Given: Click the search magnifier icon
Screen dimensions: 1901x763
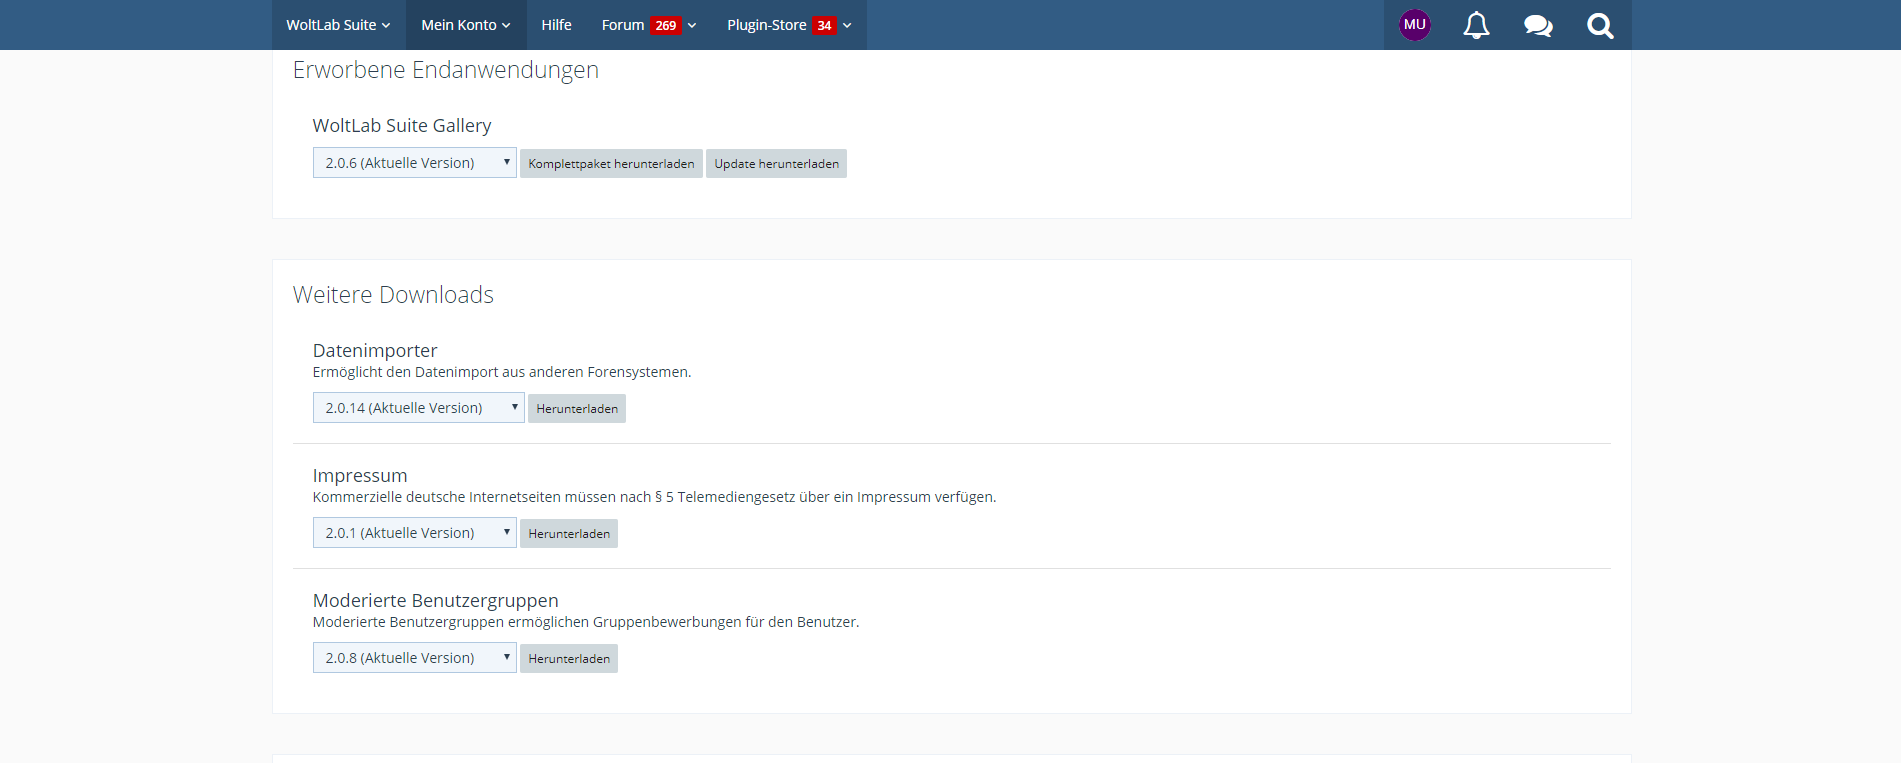Looking at the screenshot, I should coord(1600,25).
